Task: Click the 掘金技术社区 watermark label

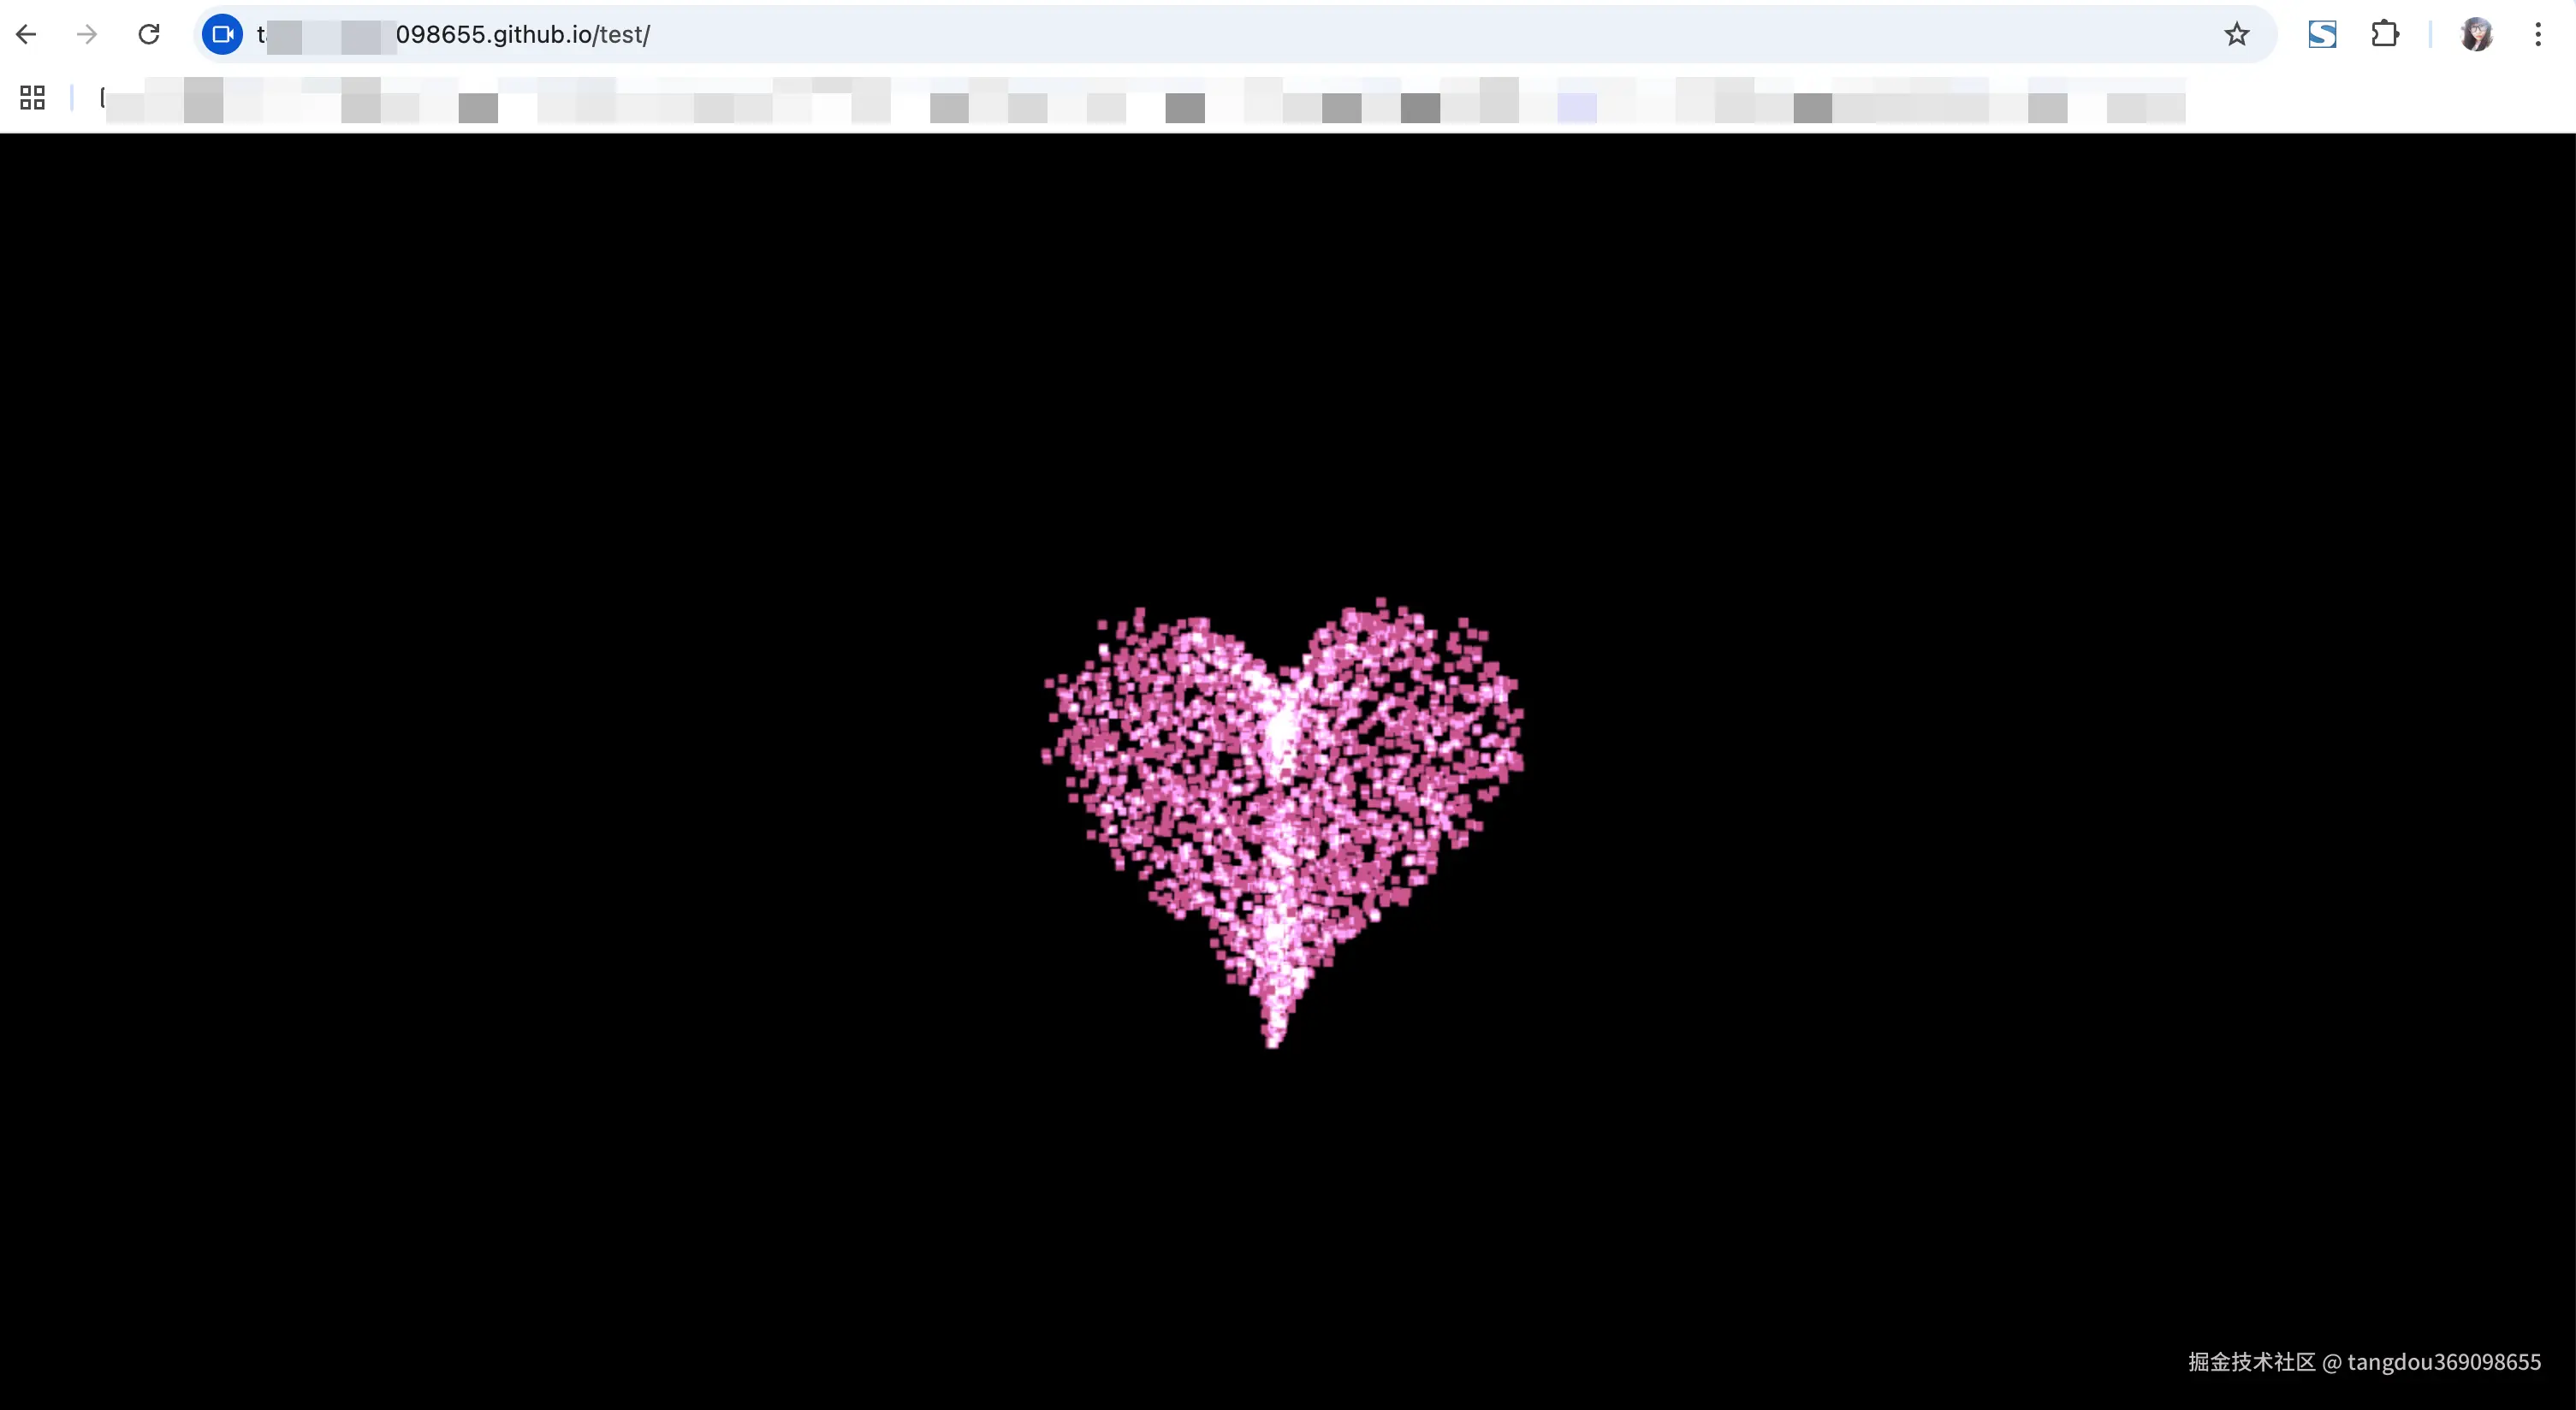Action: coord(2251,1362)
